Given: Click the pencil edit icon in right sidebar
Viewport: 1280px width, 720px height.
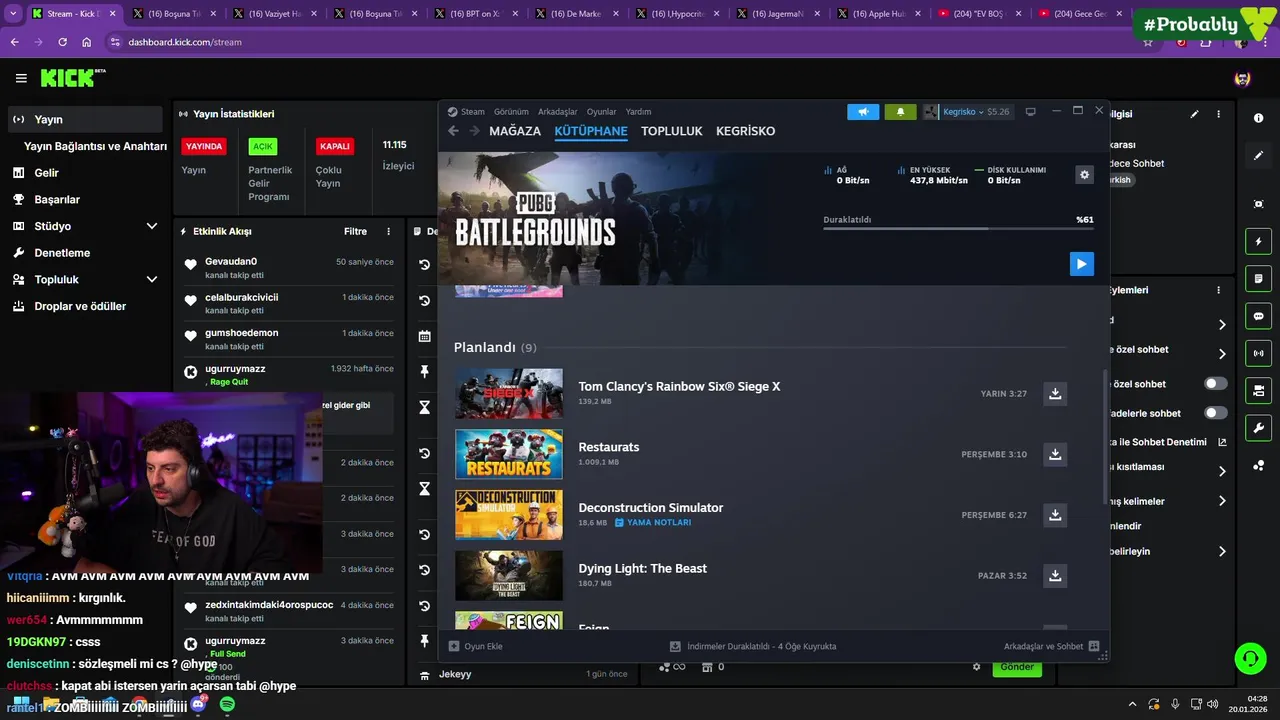Looking at the screenshot, I should [1258, 156].
